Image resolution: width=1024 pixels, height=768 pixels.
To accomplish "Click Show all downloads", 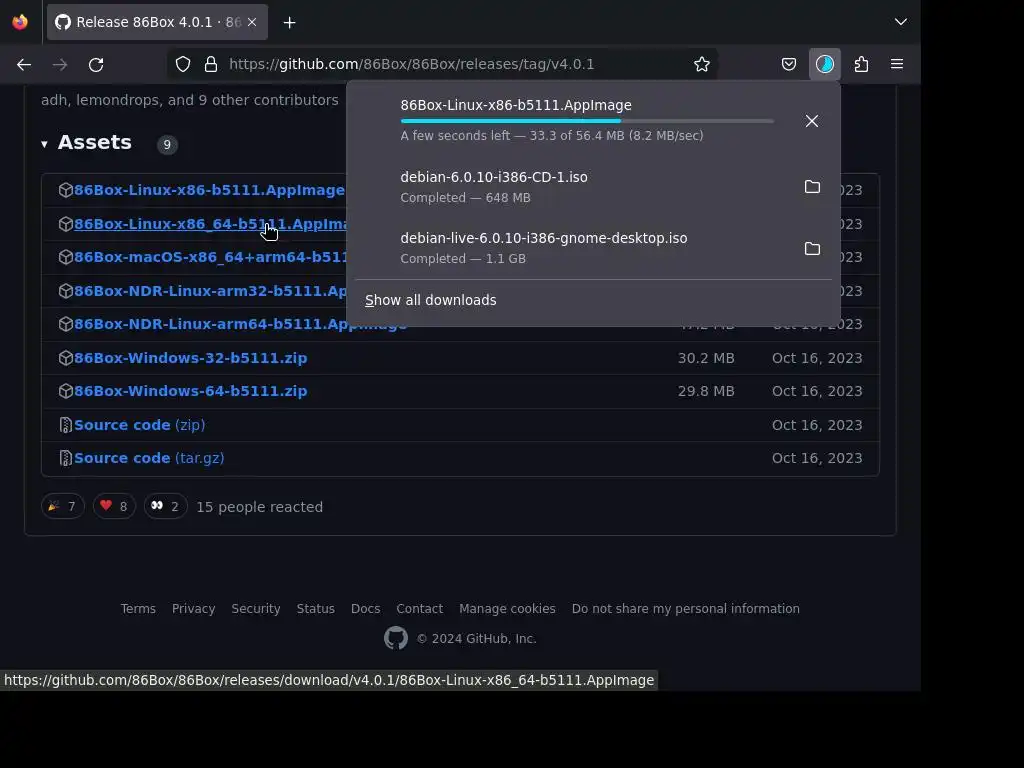I will coord(431,300).
